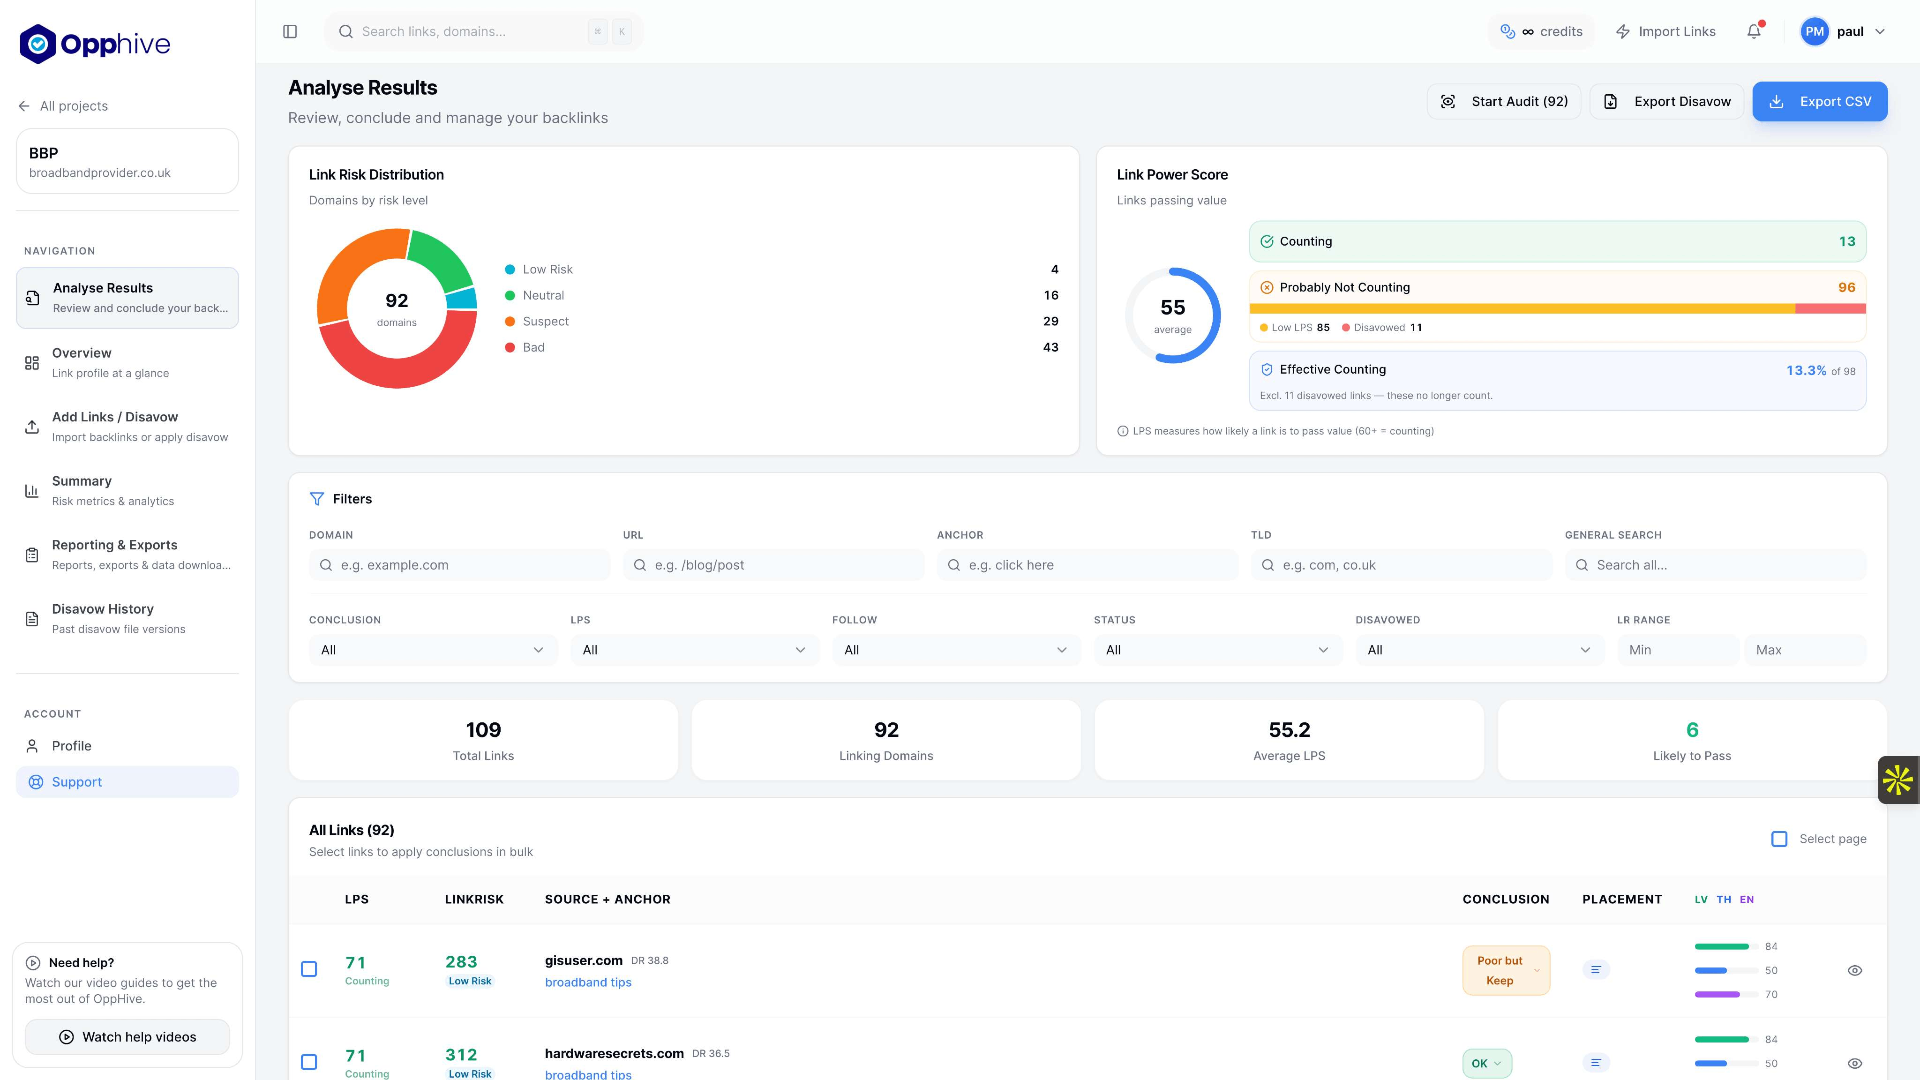Image resolution: width=1920 pixels, height=1080 pixels.
Task: Click the back arrow beside All projects
Action: click(x=24, y=106)
